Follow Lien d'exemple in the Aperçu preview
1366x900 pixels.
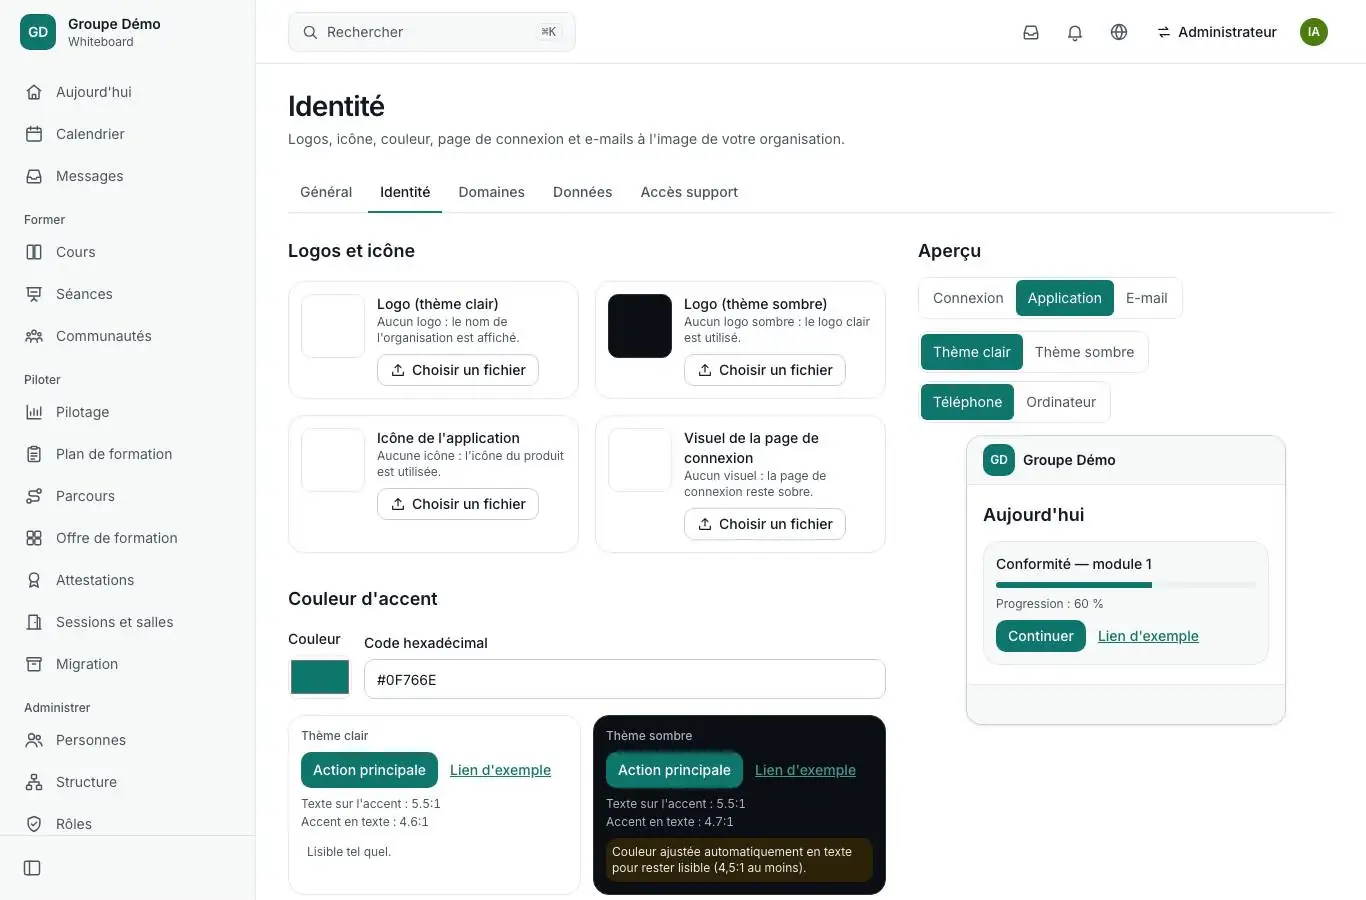pyautogui.click(x=1148, y=636)
